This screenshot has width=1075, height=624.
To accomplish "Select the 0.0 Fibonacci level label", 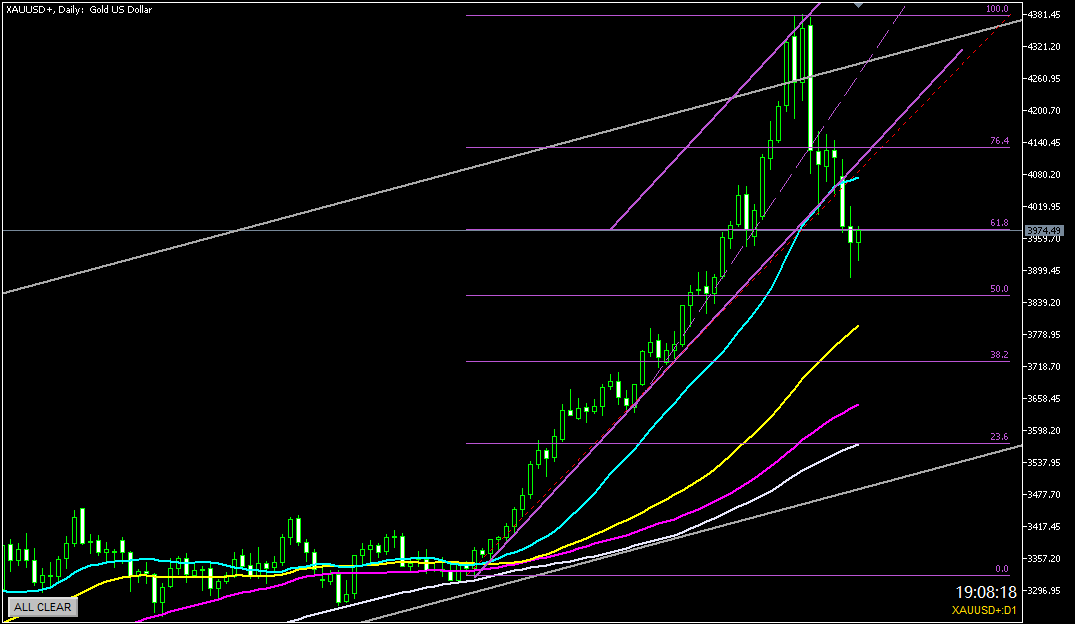I will (1001, 568).
